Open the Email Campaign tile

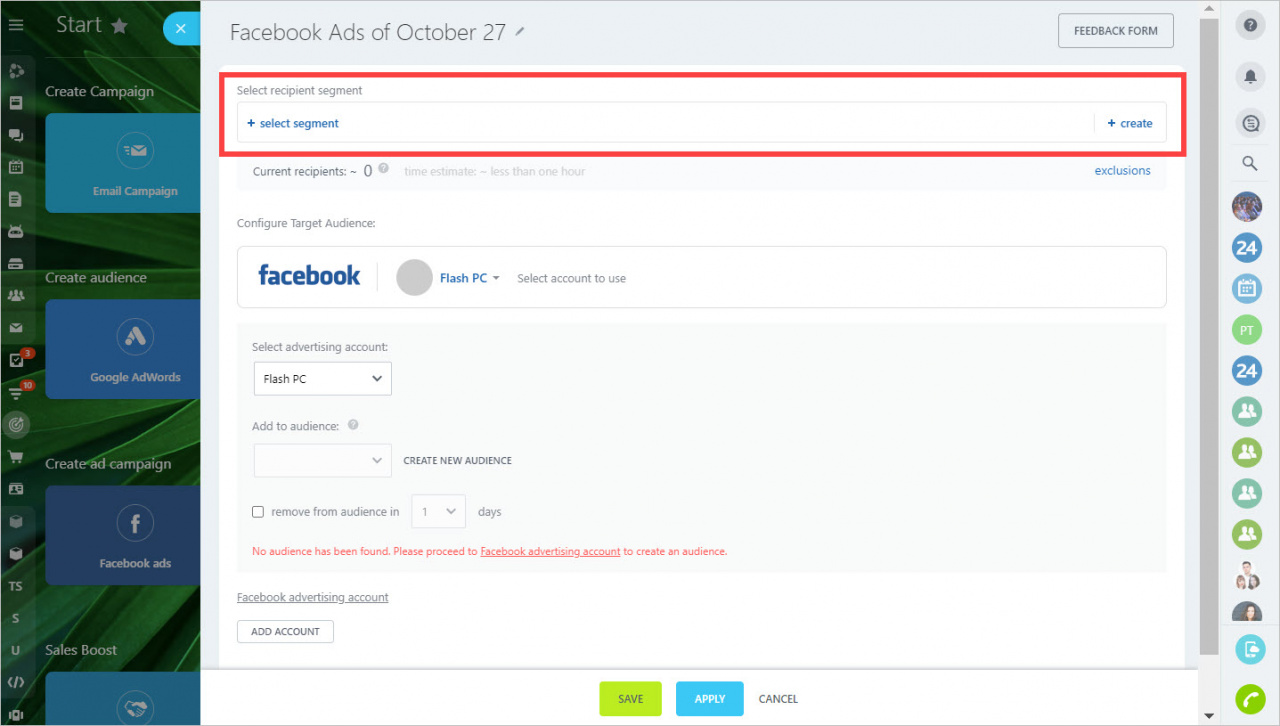pos(123,162)
